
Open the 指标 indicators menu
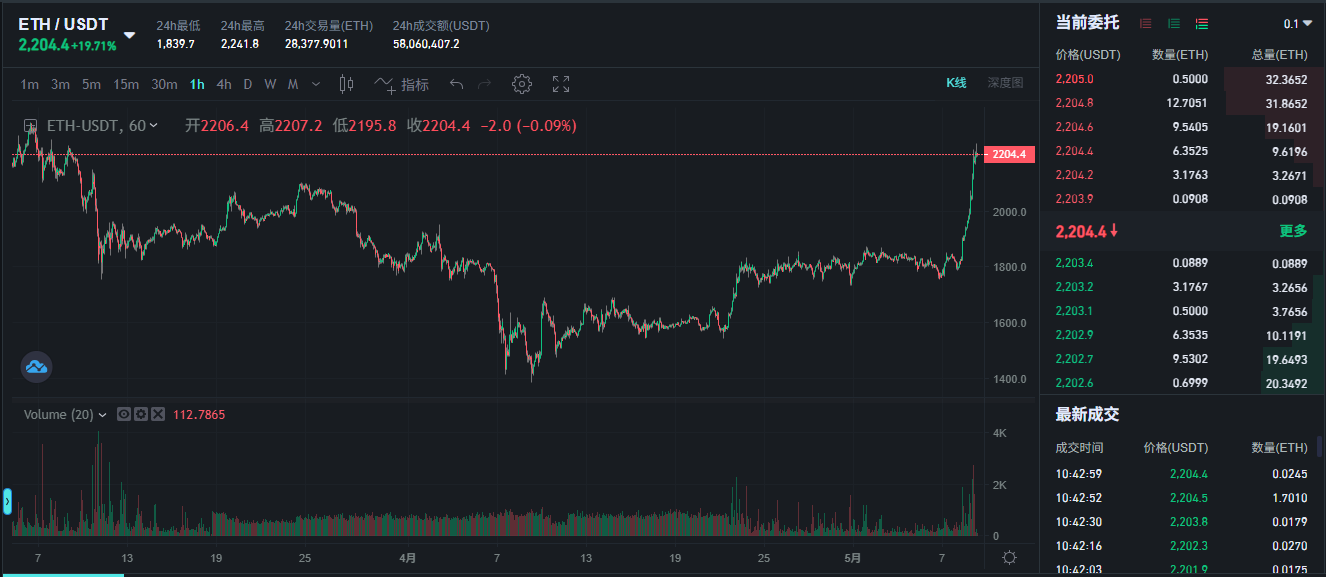402,84
